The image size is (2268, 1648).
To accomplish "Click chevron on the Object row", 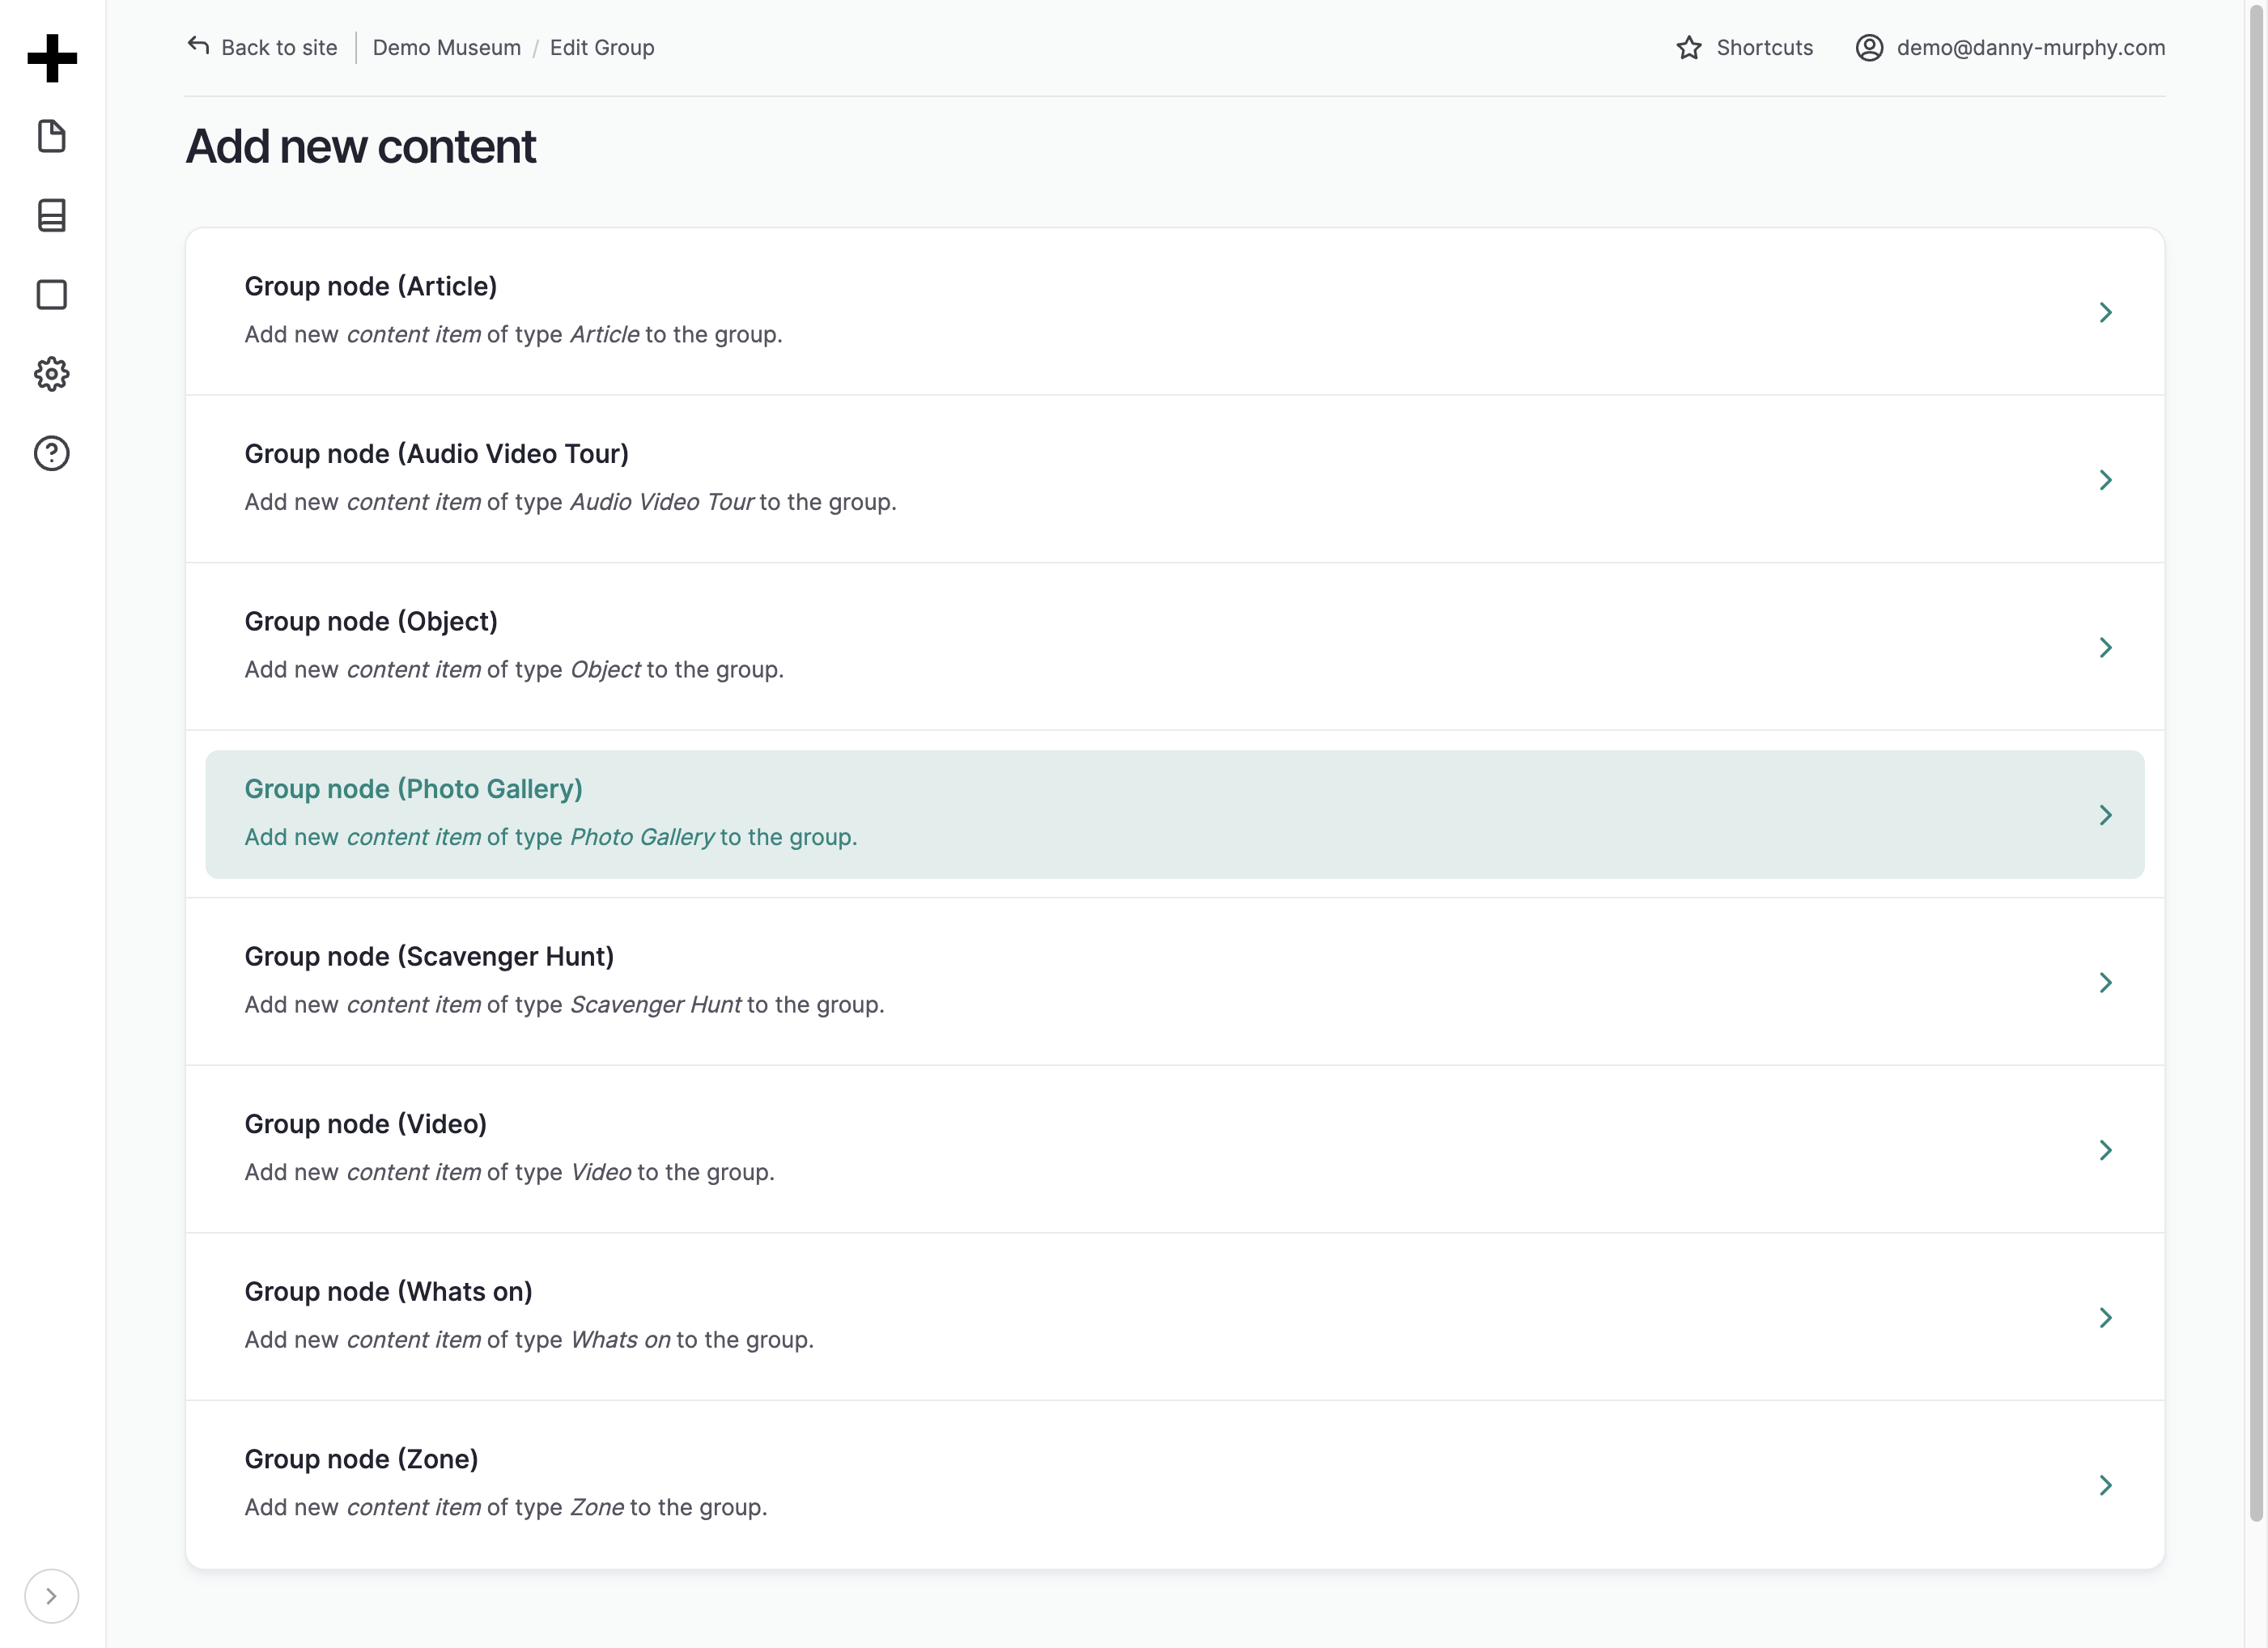I will click(x=2106, y=647).
